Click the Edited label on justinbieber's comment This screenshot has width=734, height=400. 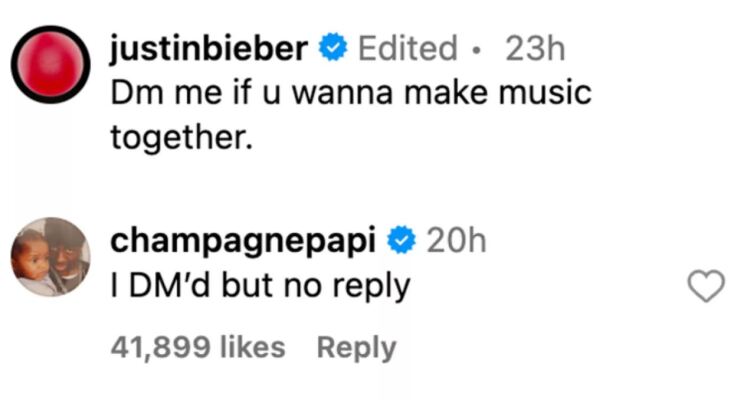coord(407,47)
